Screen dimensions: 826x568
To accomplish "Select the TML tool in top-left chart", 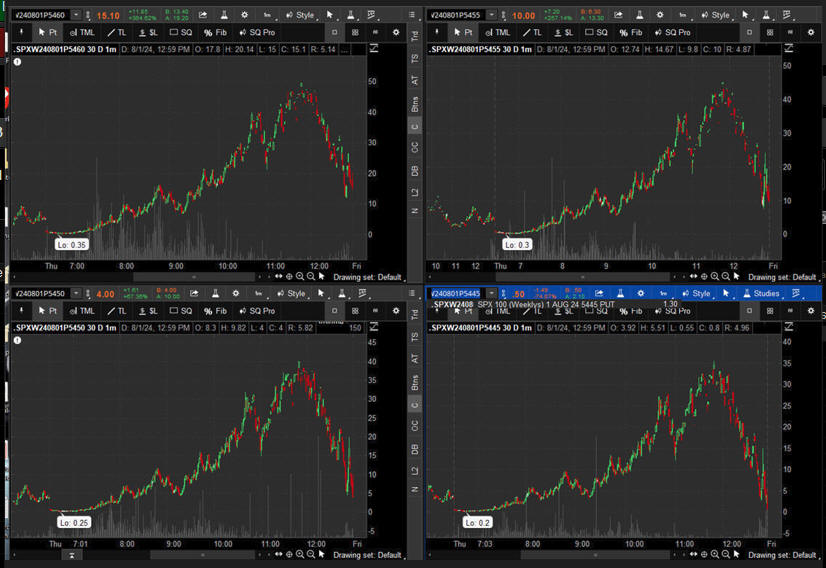I will (x=82, y=32).
